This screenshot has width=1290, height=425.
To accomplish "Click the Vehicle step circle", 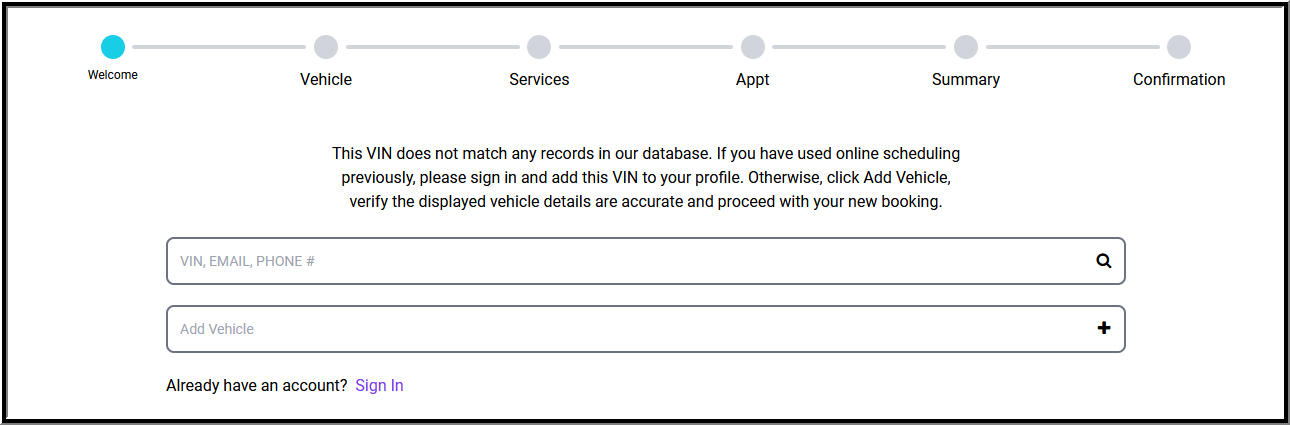I will [326, 47].
